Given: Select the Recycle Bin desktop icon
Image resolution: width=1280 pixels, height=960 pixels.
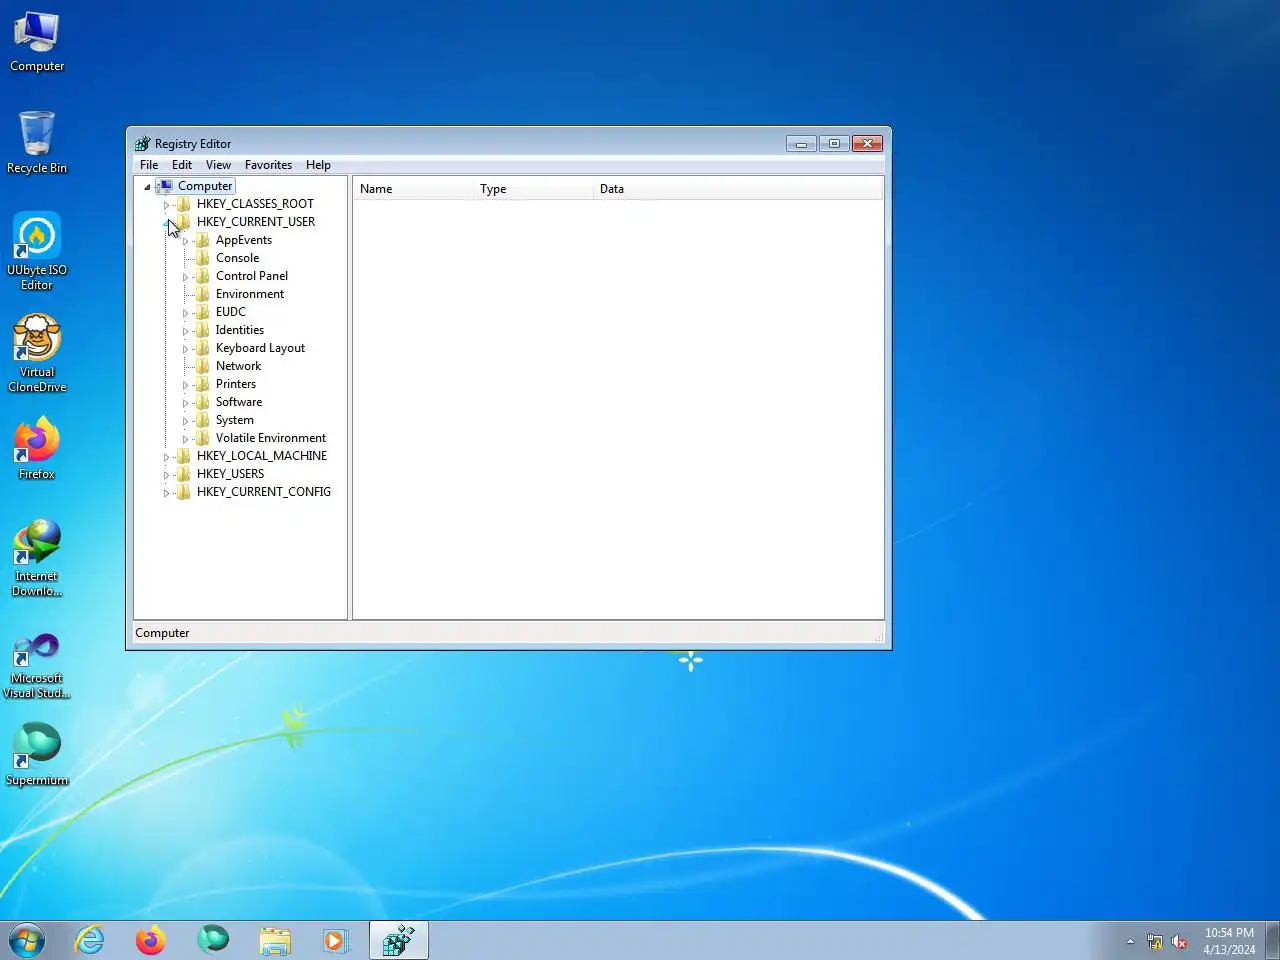Looking at the screenshot, I should pos(37,143).
